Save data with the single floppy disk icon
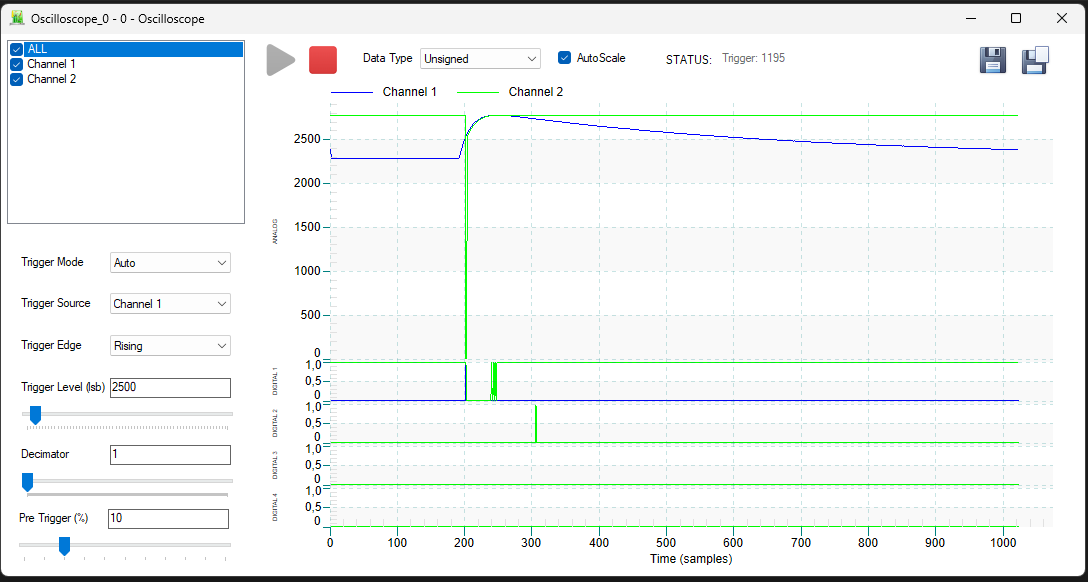 pos(993,60)
